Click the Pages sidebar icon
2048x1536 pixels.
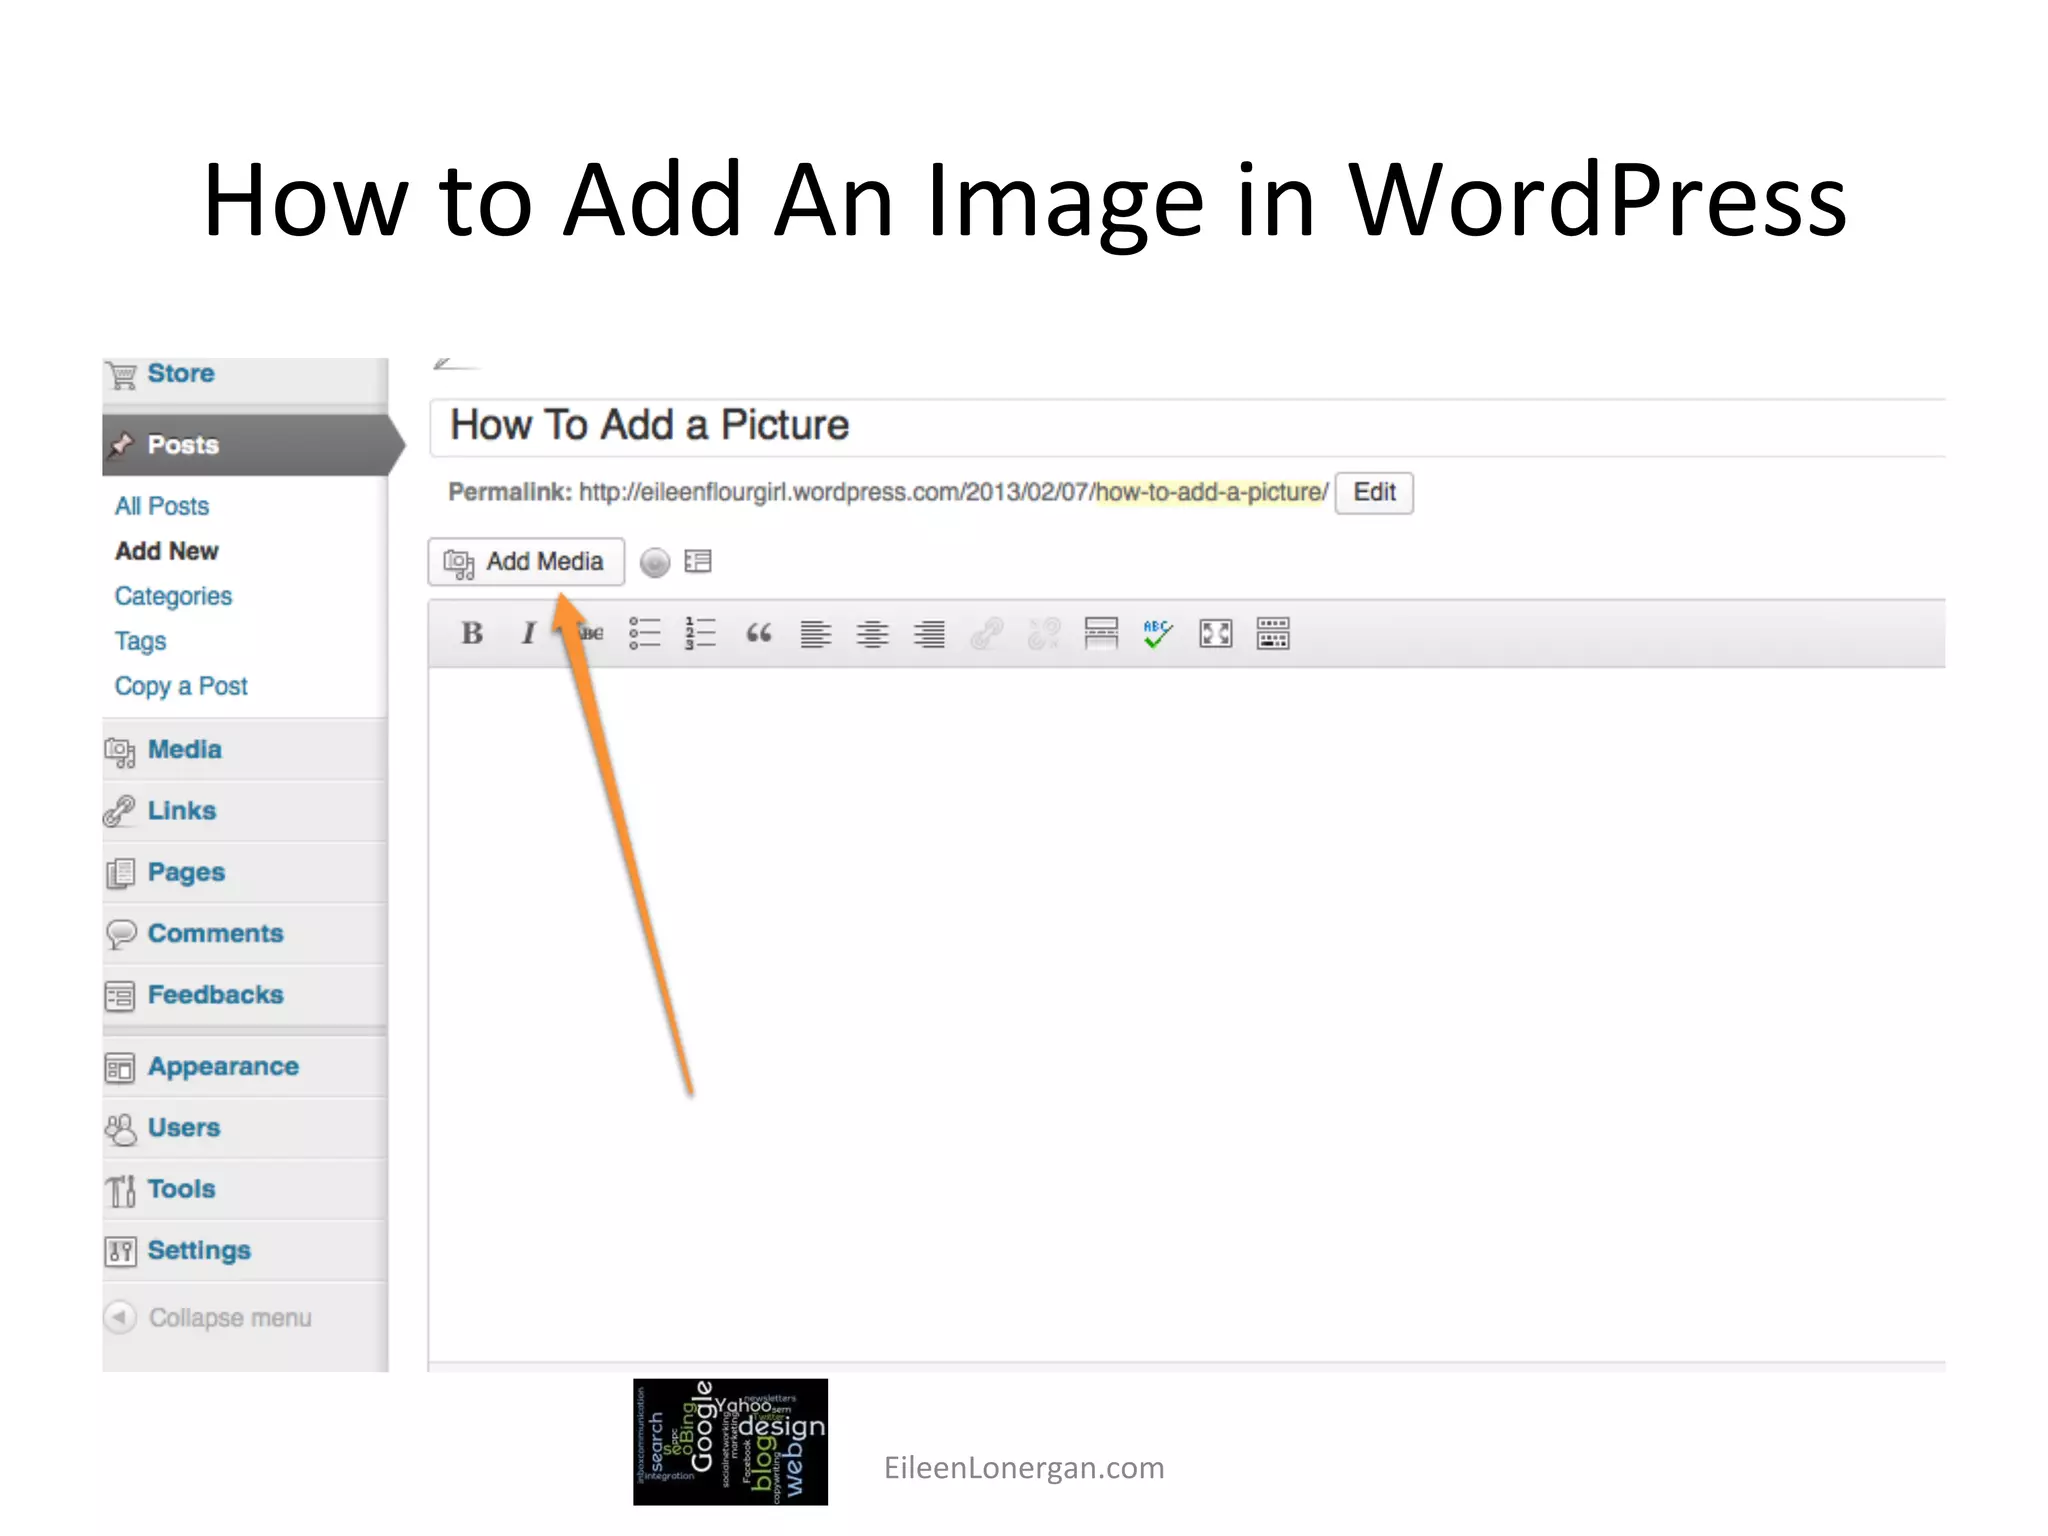120,873
